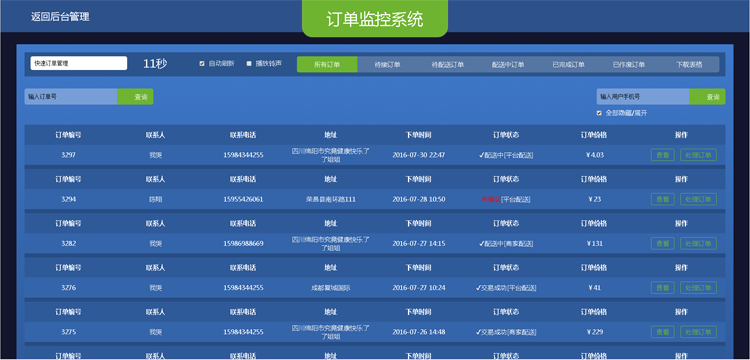
Task: Toggle the 全部隐藏/展开 checkbox
Action: (x=599, y=113)
